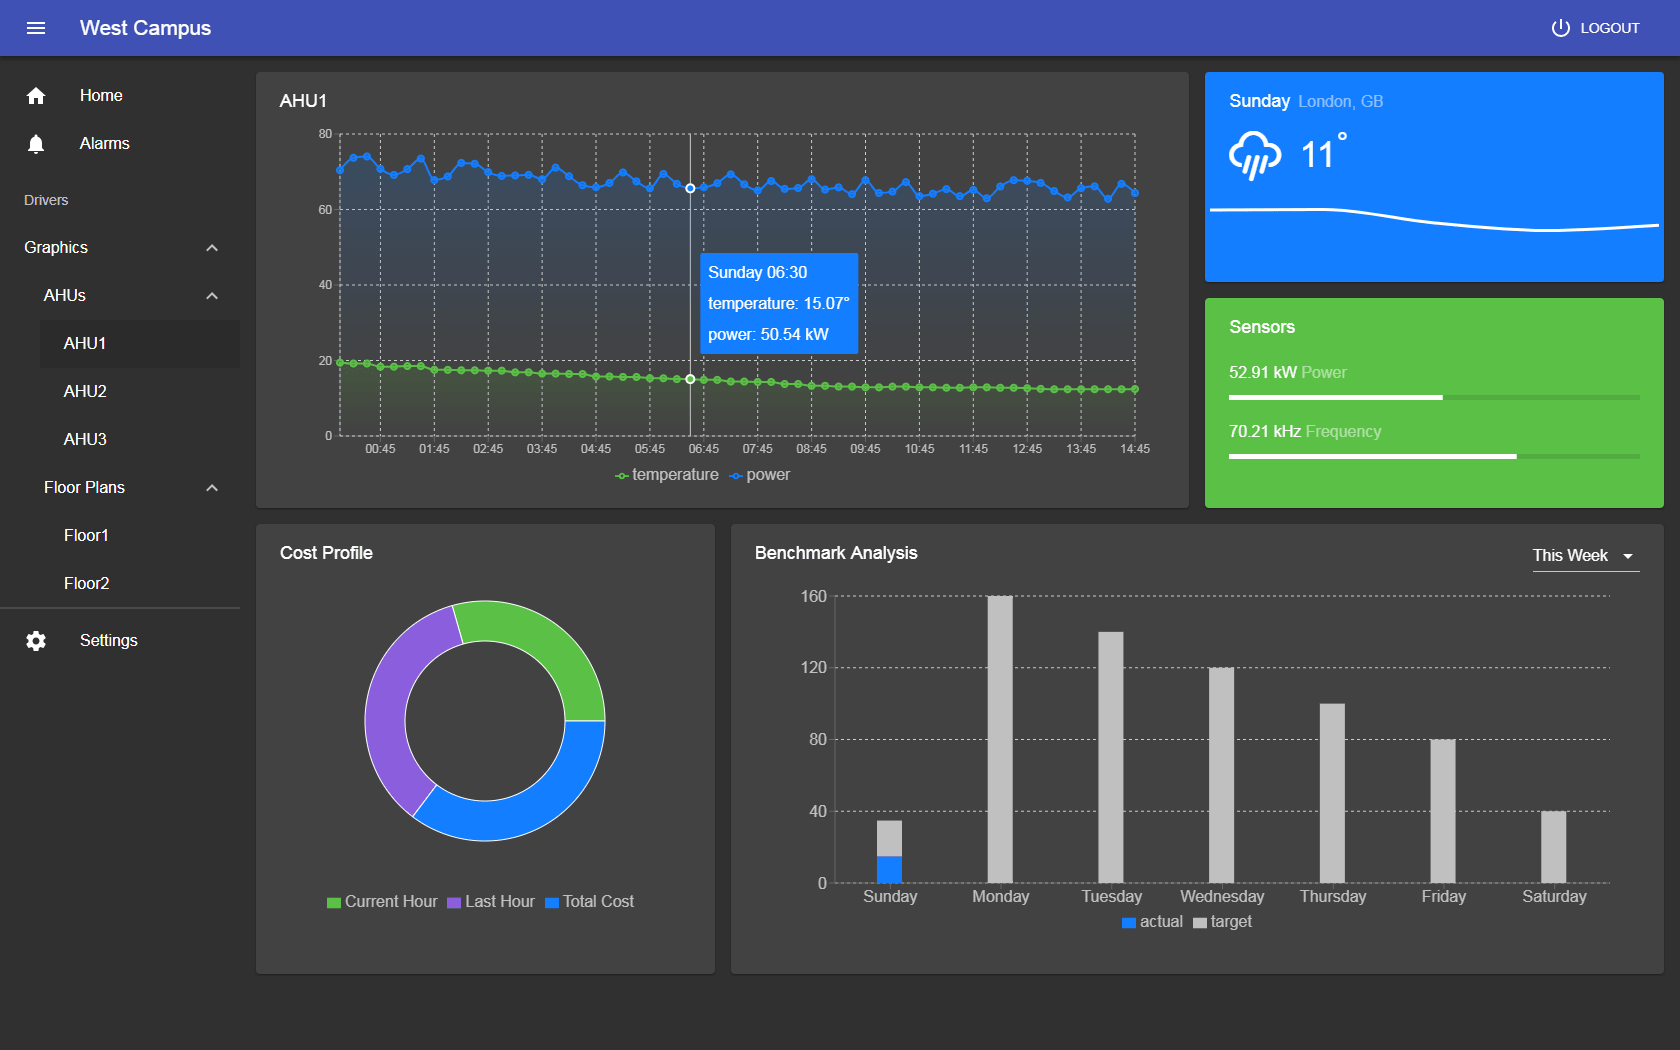Collapse the Graphics section chevron
Image resolution: width=1680 pixels, height=1050 pixels.
coord(212,248)
